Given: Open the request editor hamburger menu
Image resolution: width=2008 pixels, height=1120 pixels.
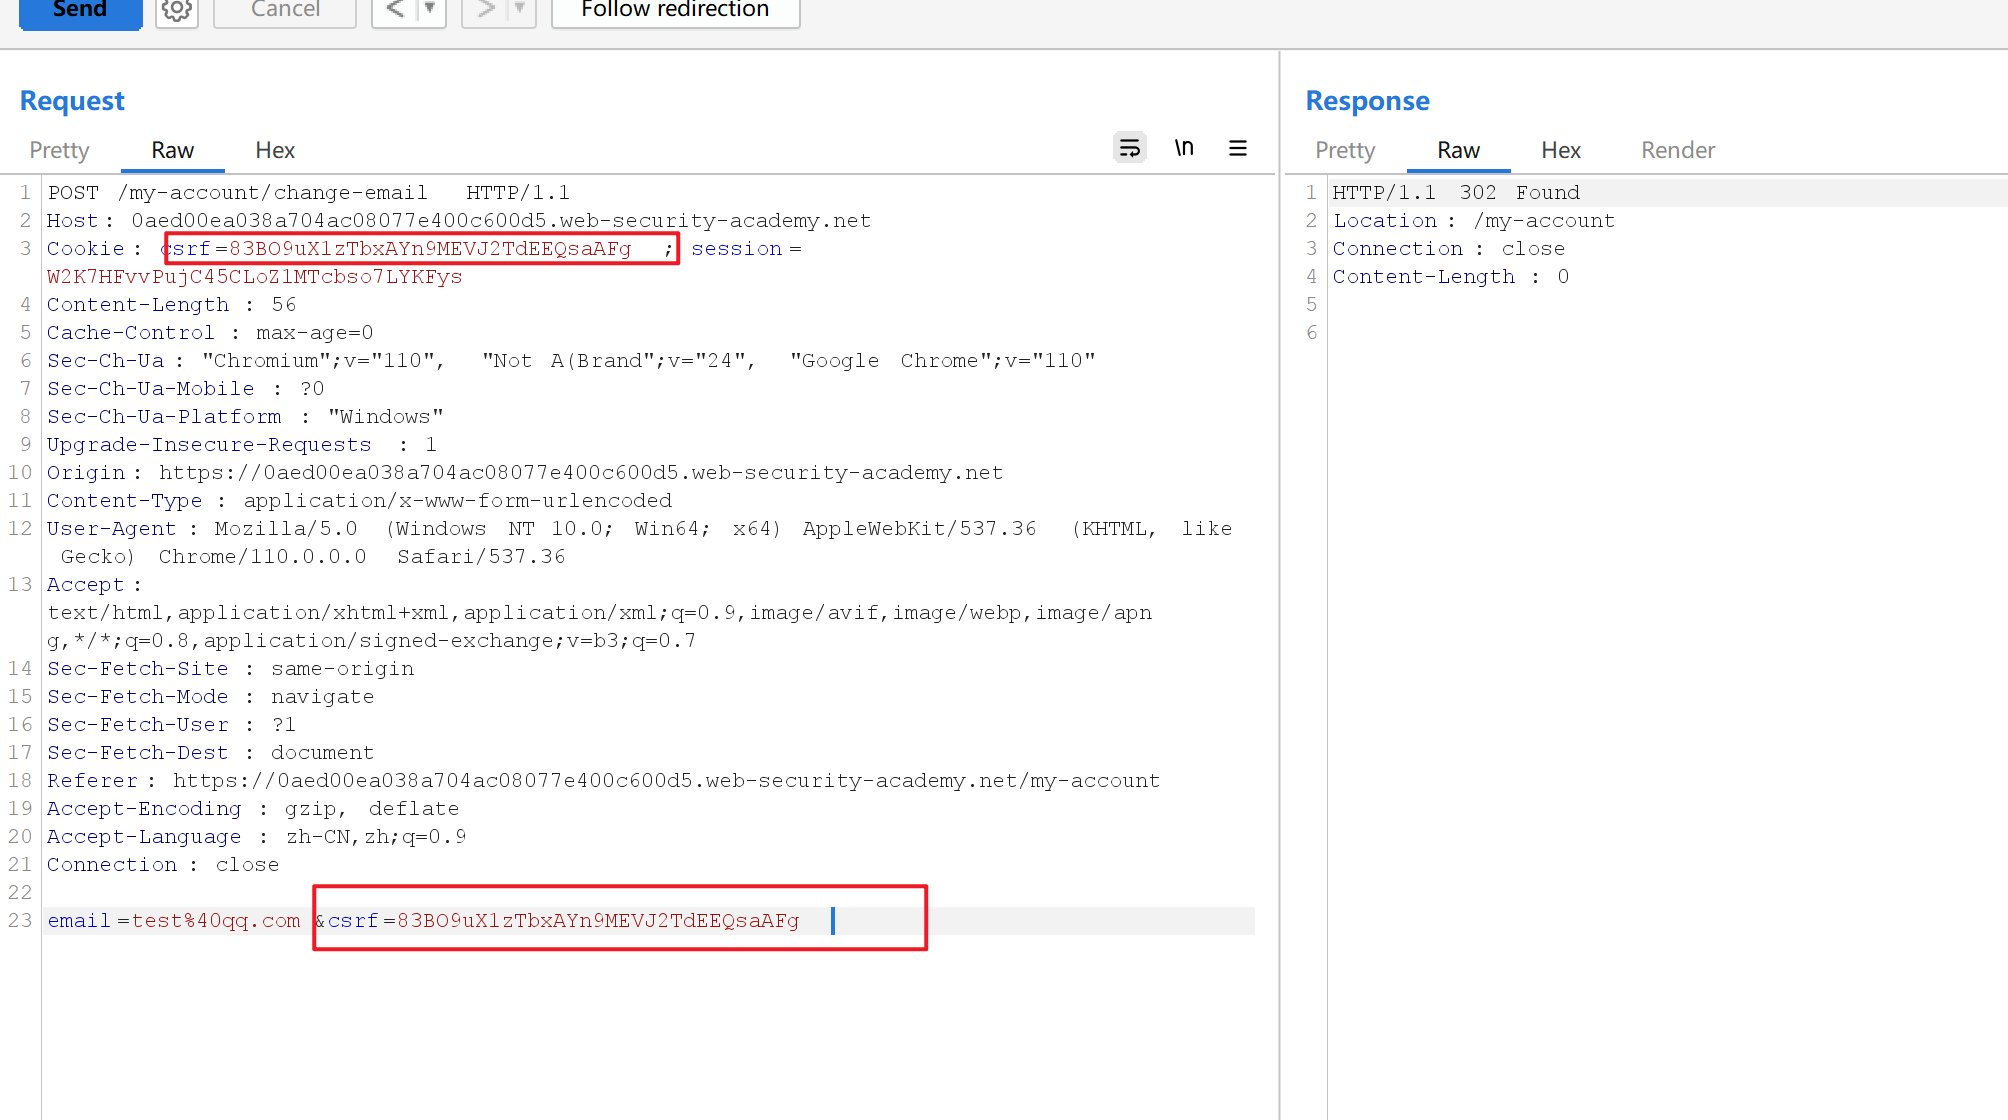Looking at the screenshot, I should [1237, 148].
